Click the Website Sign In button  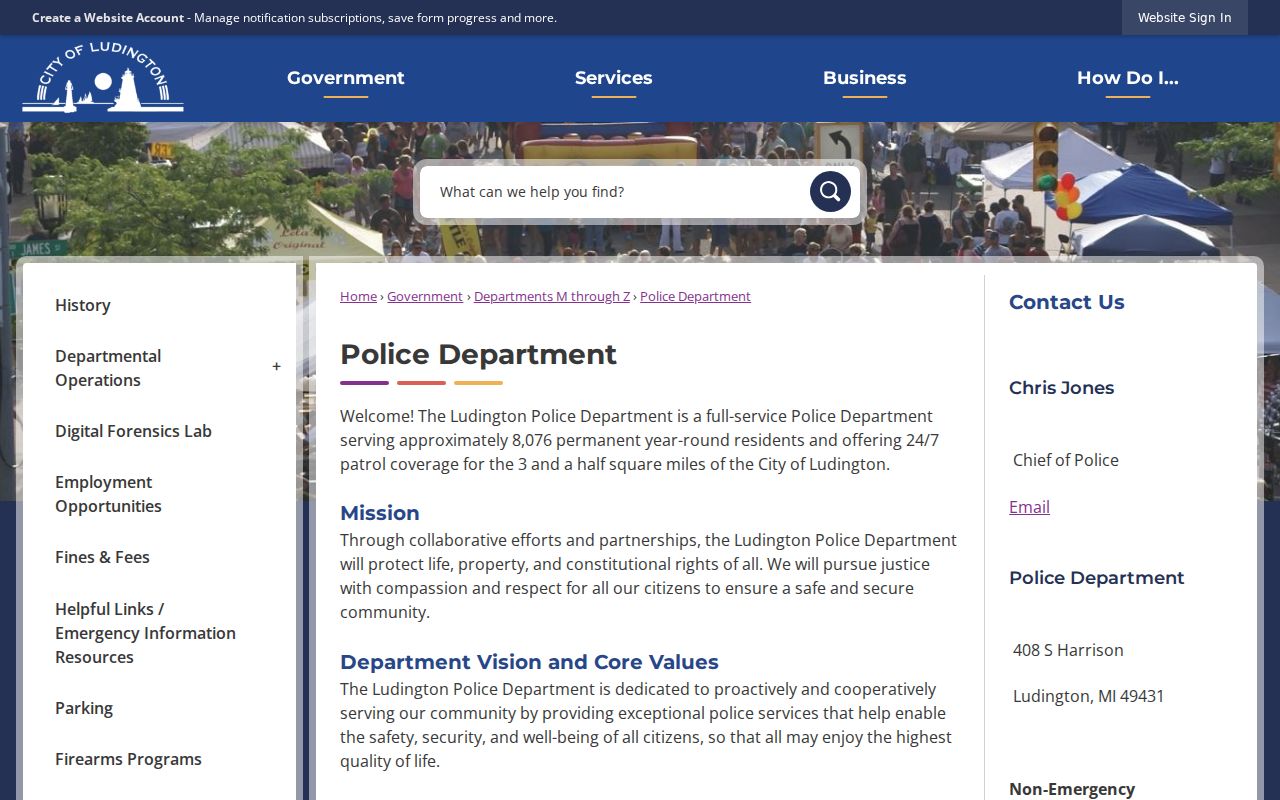1185,17
